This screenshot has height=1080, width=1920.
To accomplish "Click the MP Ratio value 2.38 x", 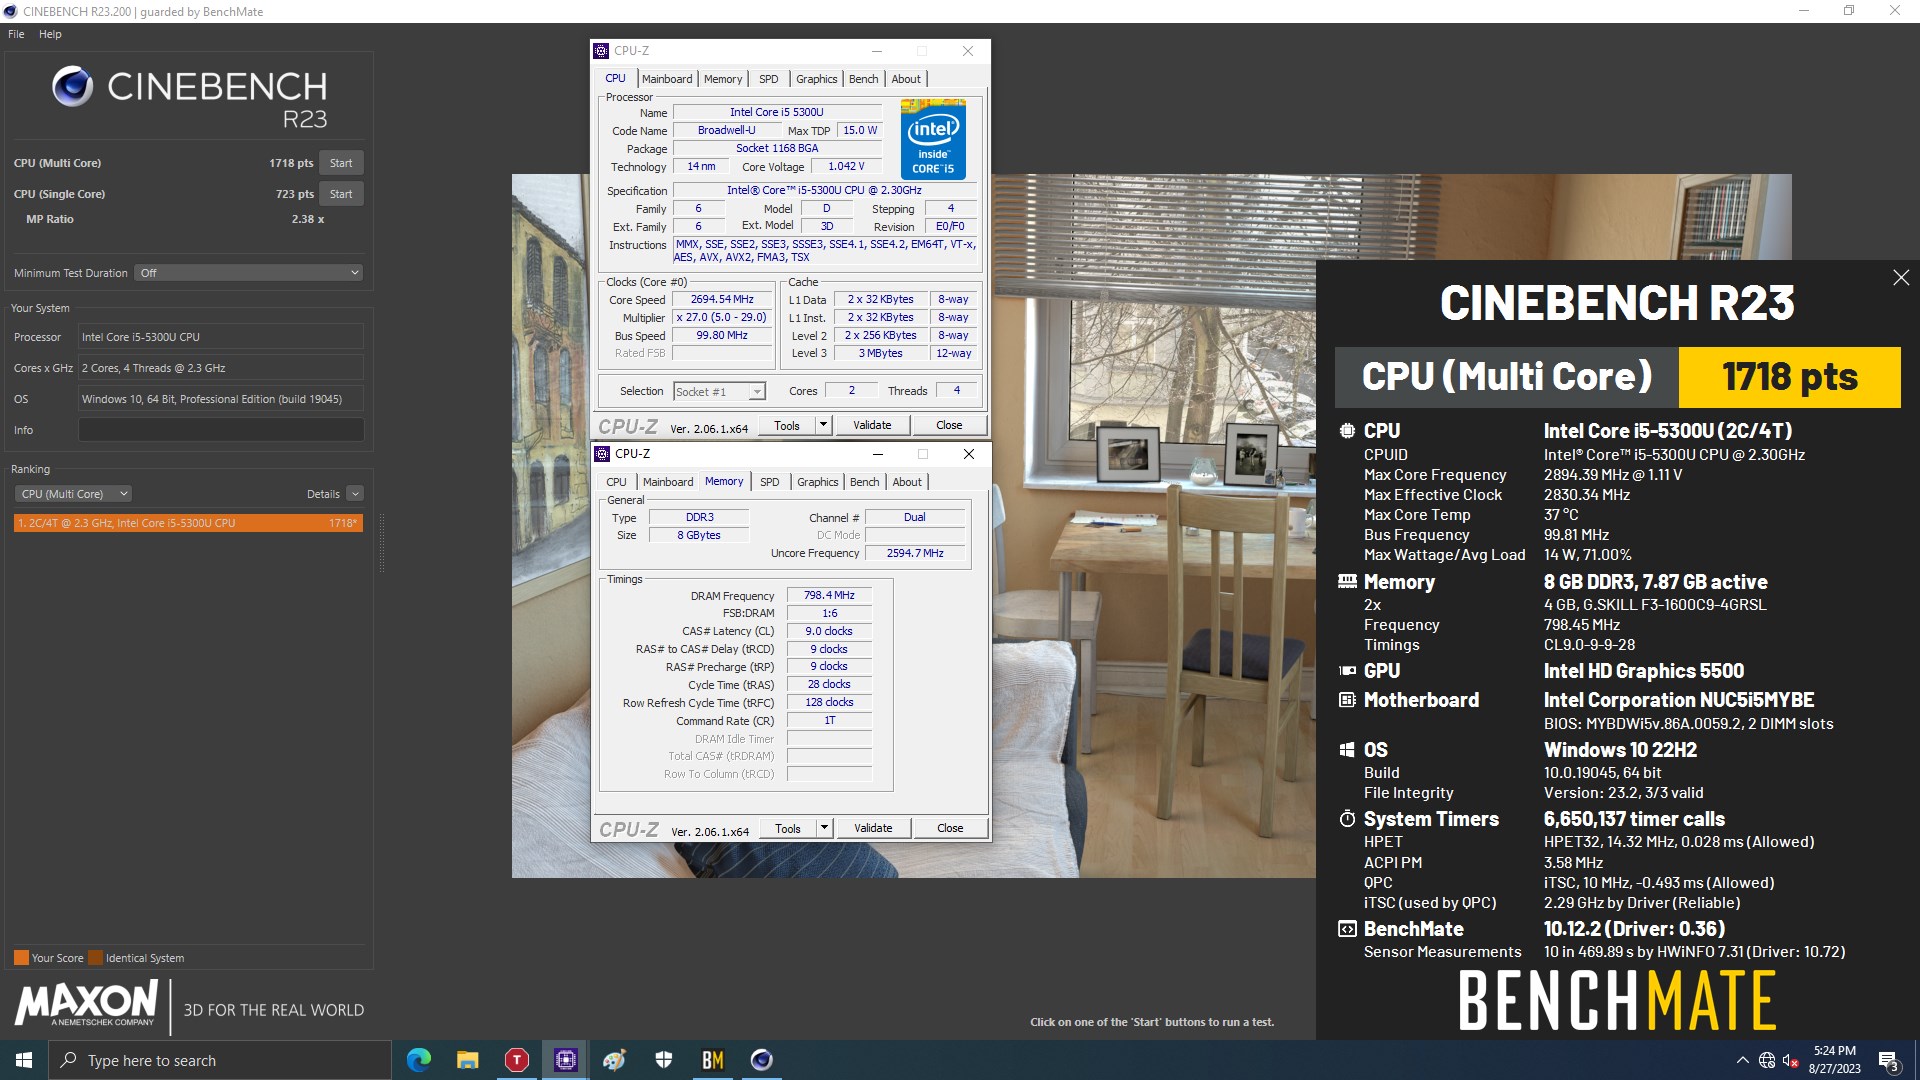I will coord(308,219).
